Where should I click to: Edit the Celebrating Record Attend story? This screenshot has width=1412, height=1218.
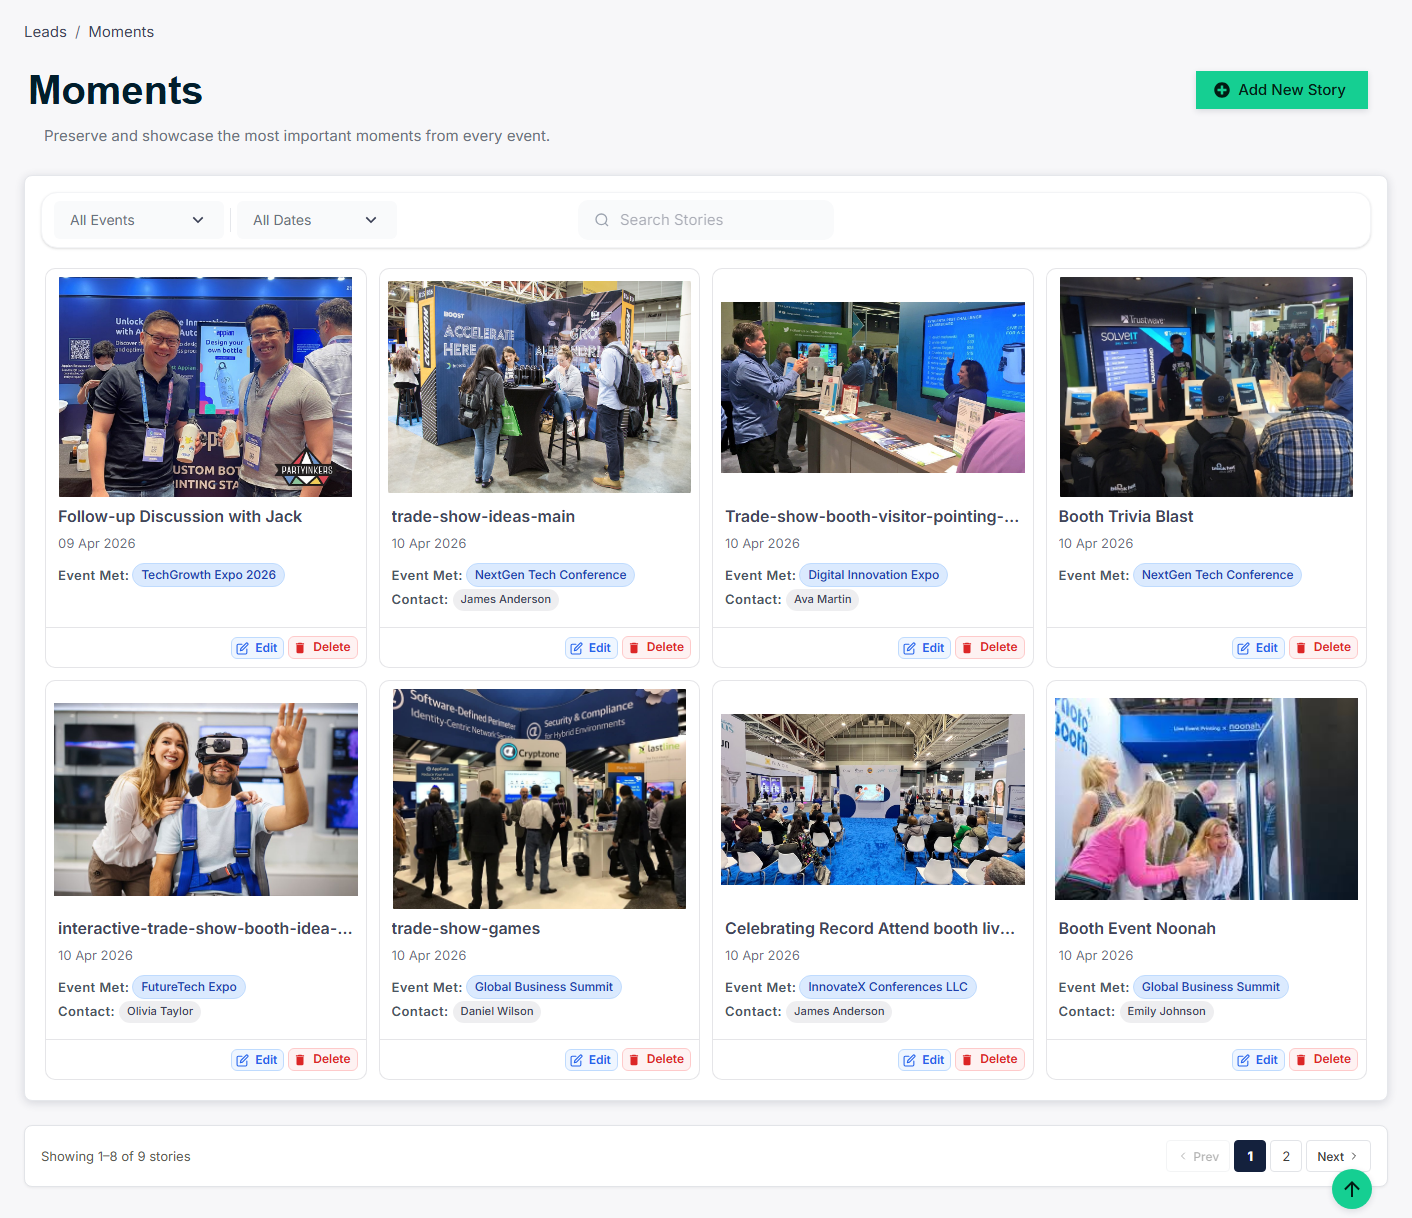(924, 1060)
